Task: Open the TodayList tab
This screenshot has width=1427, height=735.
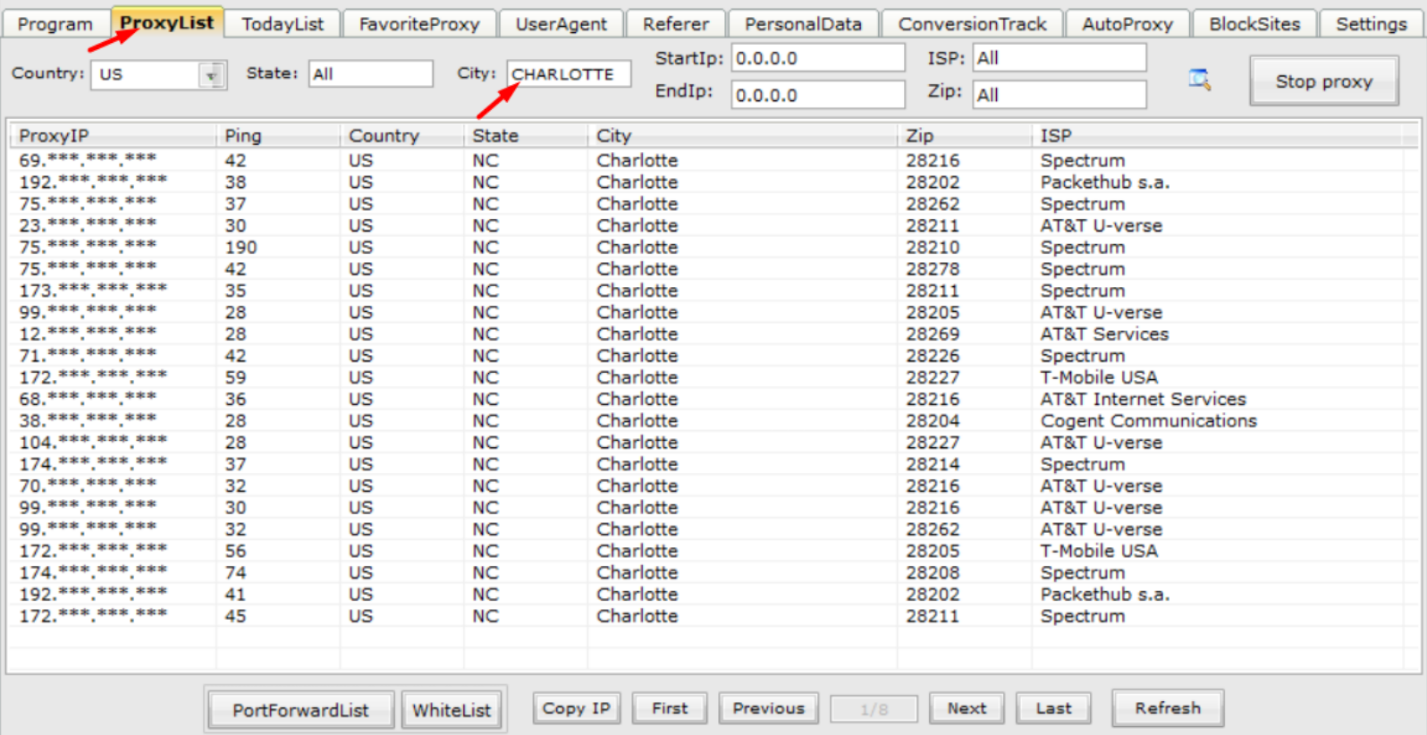Action: click(x=283, y=24)
